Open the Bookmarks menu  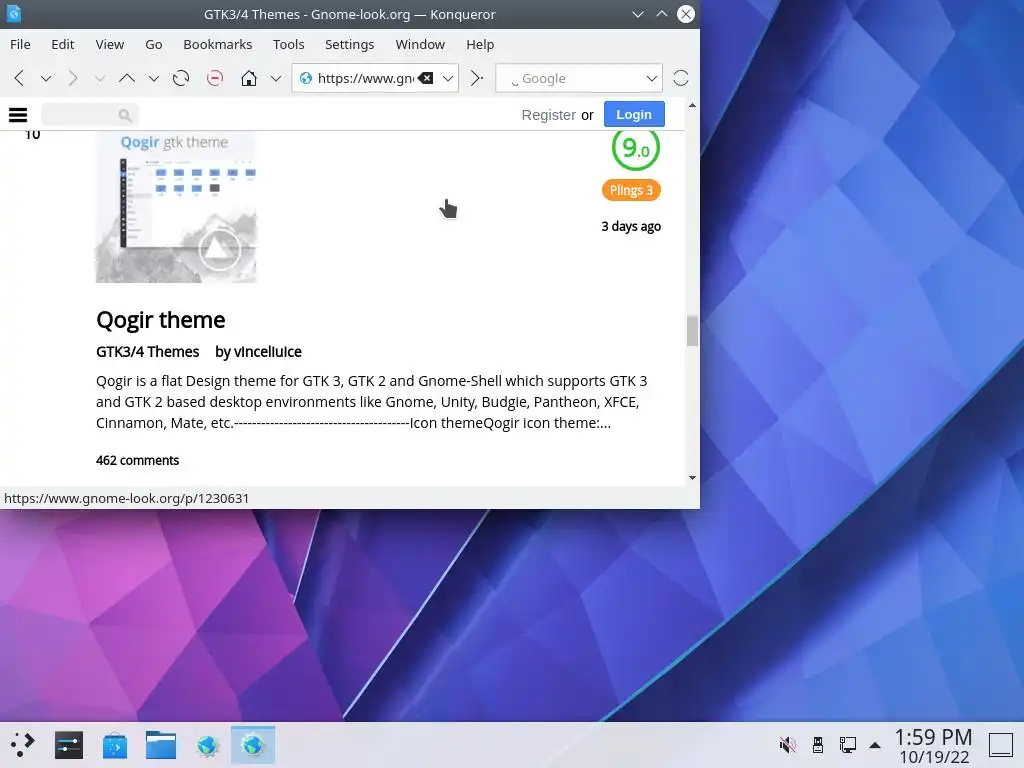tap(217, 44)
